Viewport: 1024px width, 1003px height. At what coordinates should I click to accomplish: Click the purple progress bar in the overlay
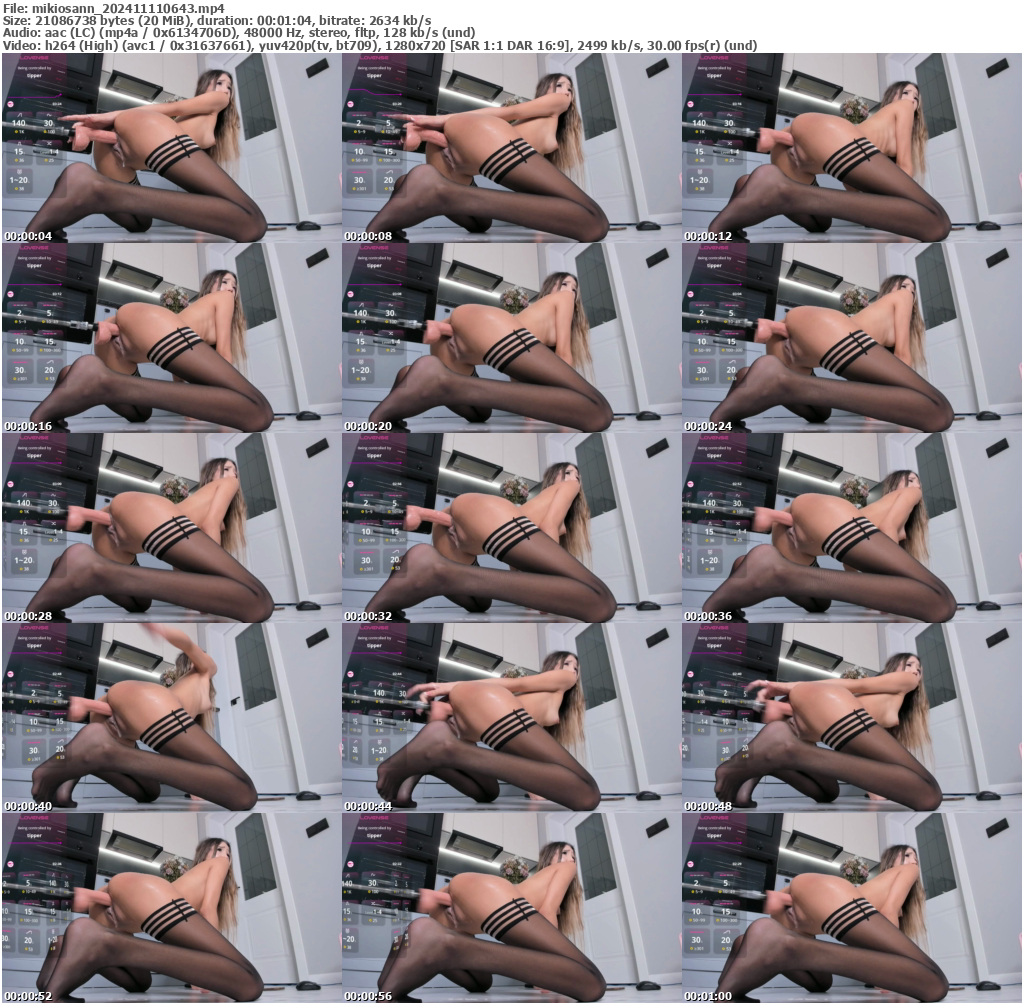[34, 95]
